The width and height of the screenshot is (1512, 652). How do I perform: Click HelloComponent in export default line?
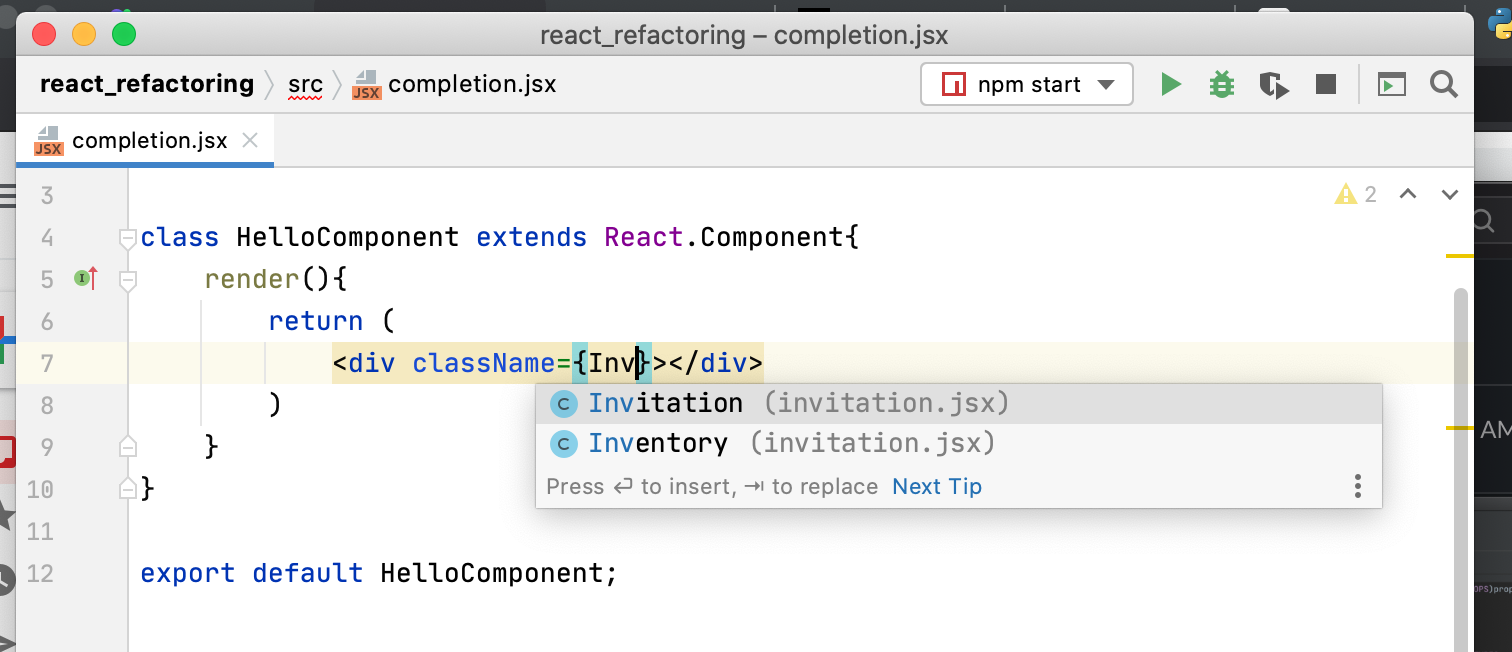pyautogui.click(x=491, y=574)
